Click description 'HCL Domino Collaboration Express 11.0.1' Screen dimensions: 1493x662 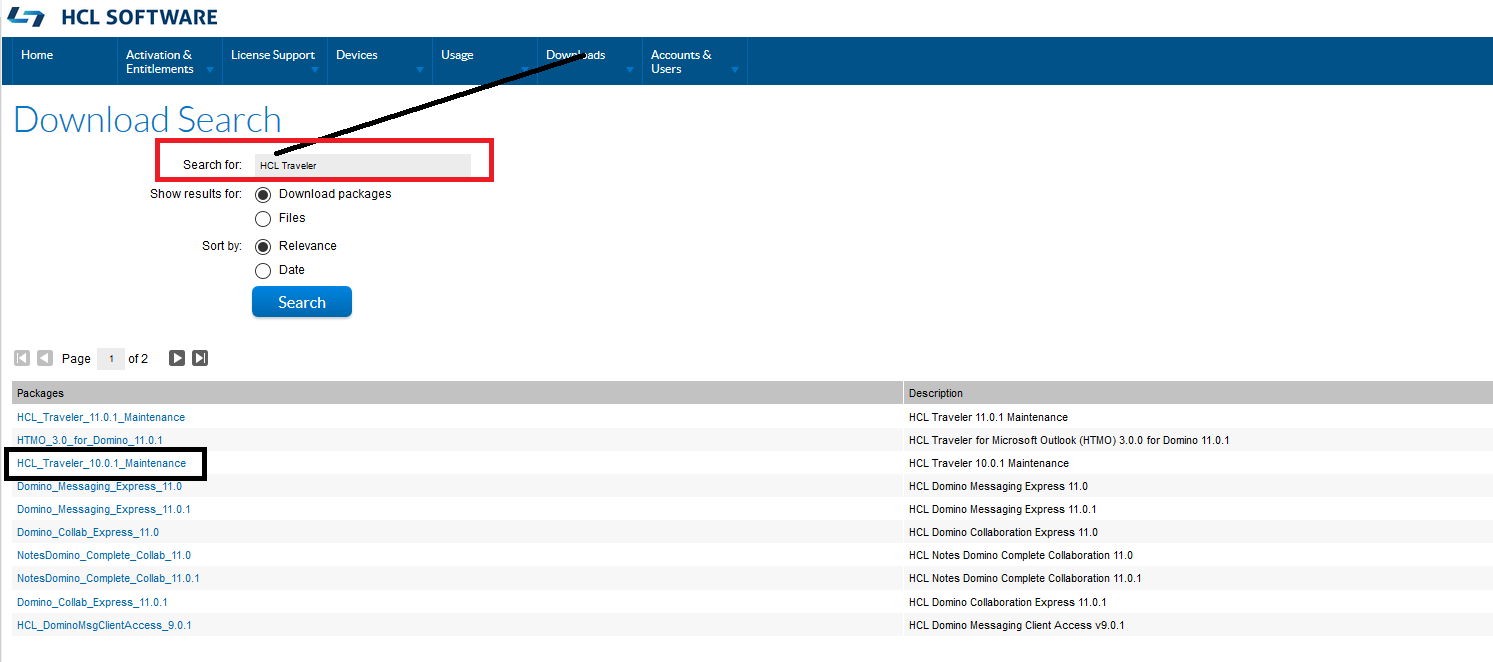[1008, 602]
